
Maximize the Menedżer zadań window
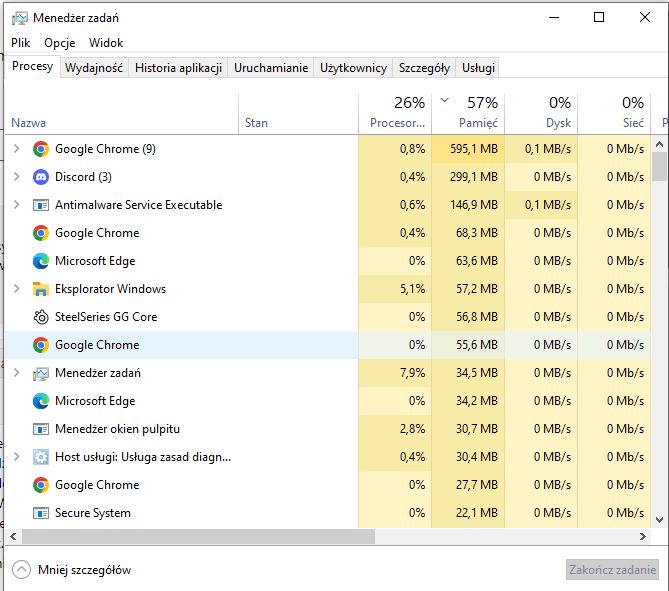(x=599, y=17)
